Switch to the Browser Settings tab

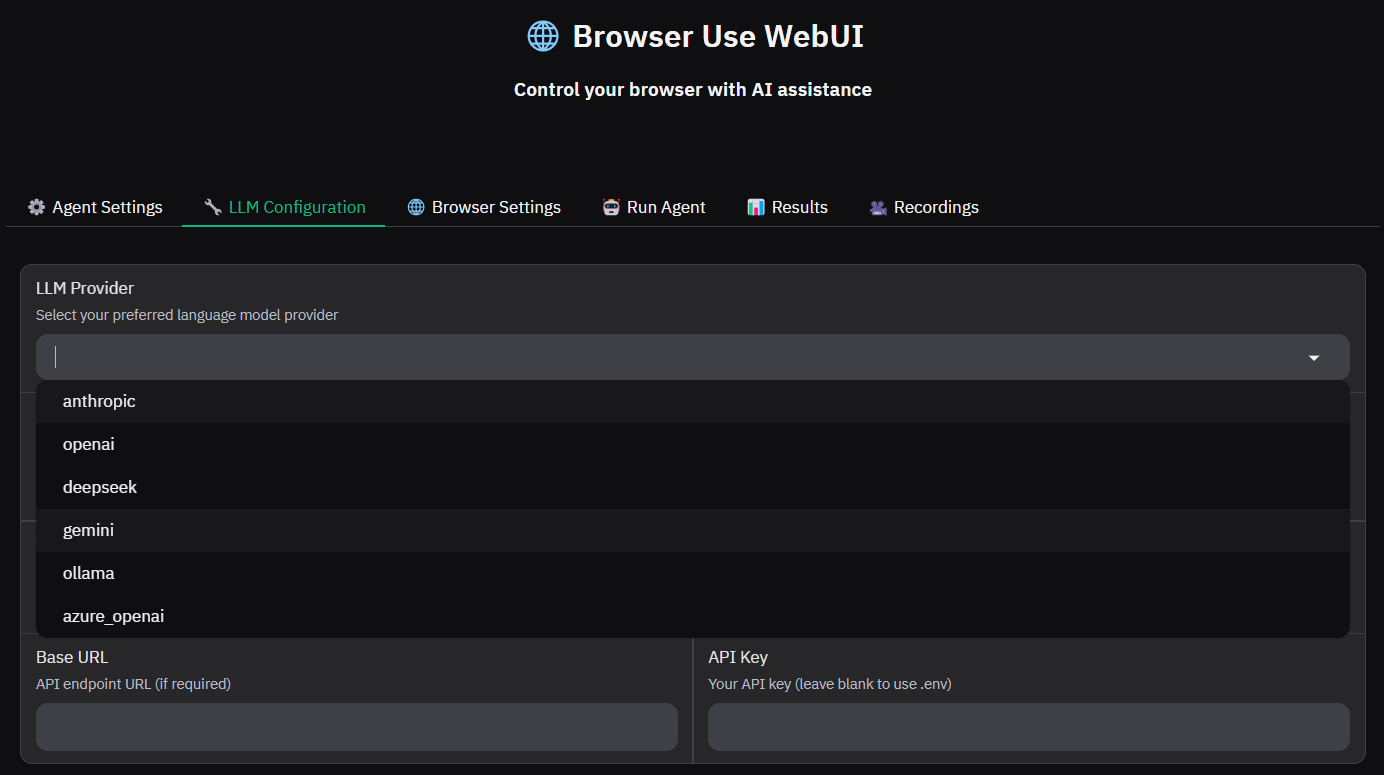pyautogui.click(x=484, y=207)
